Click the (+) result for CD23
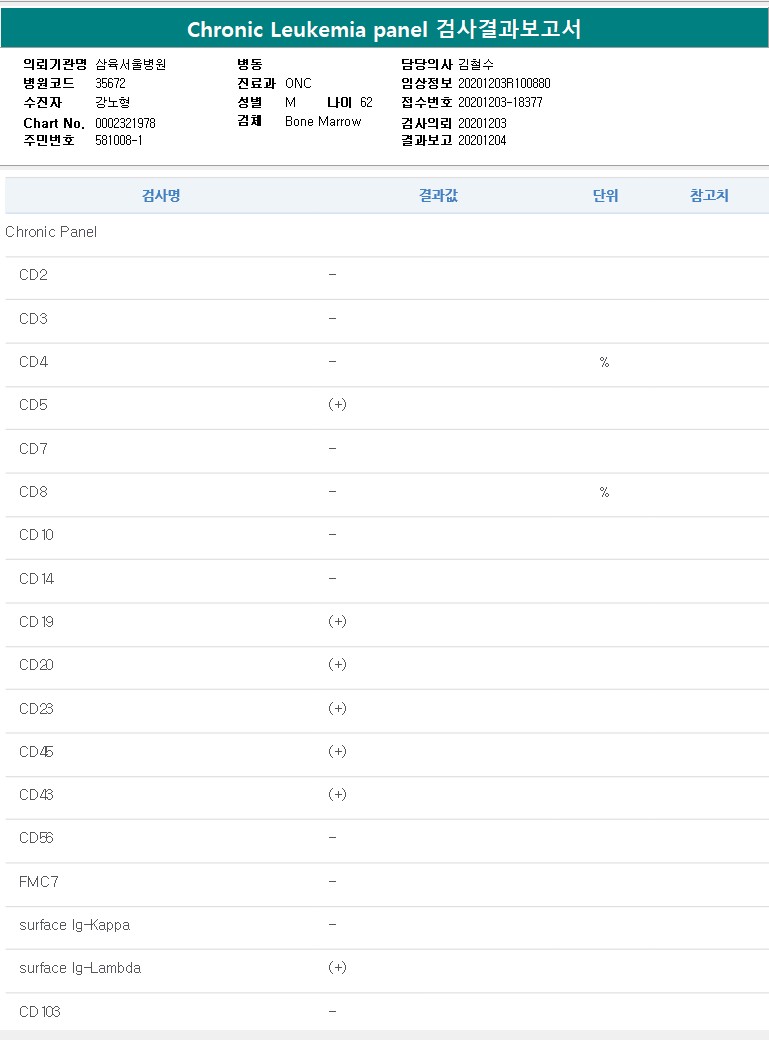The image size is (769, 1040). click(x=337, y=708)
